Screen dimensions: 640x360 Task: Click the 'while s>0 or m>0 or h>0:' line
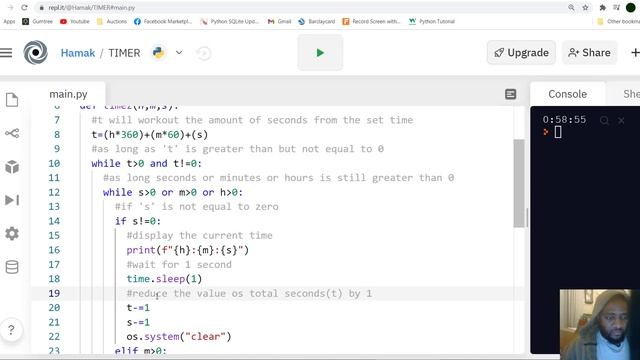pyautogui.click(x=173, y=192)
